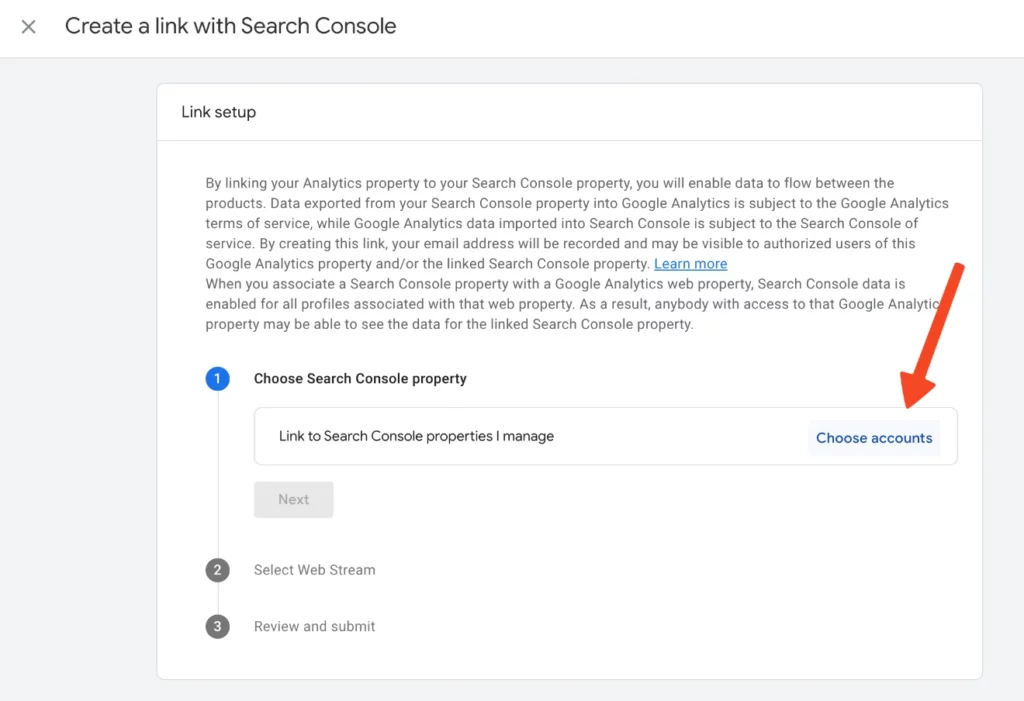The image size is (1024, 701).
Task: Open the Choose accounts selector
Action: tap(874, 438)
